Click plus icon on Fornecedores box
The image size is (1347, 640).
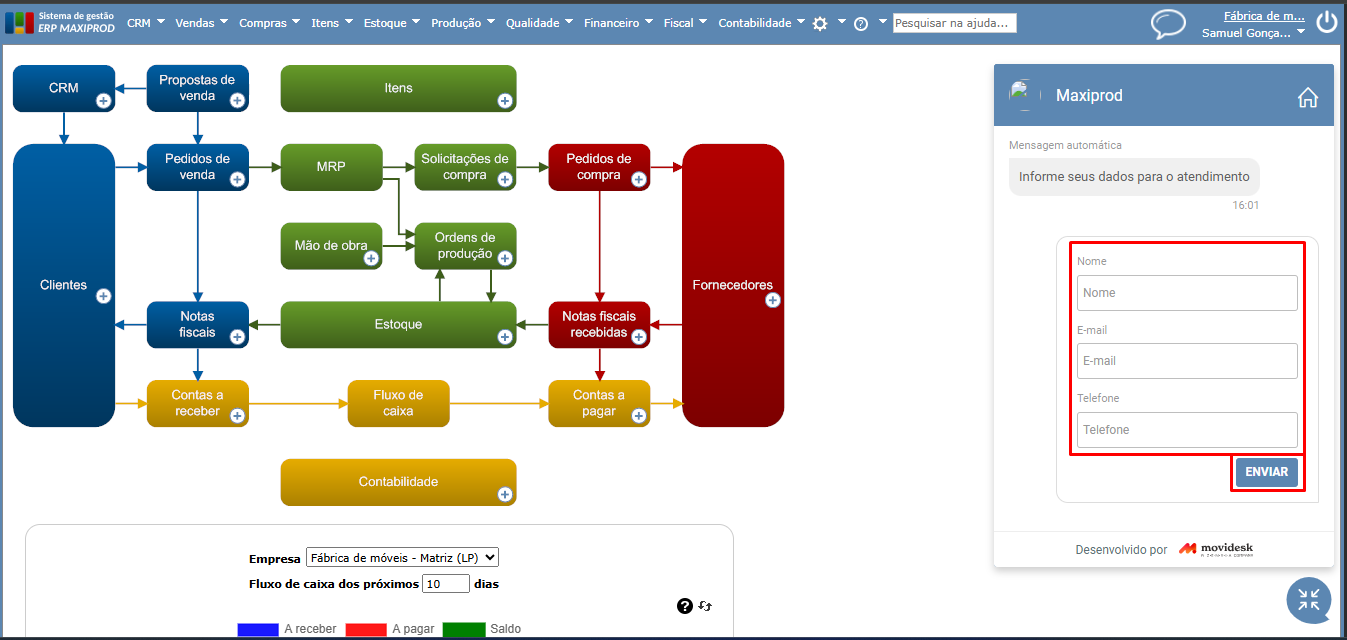pos(773,299)
